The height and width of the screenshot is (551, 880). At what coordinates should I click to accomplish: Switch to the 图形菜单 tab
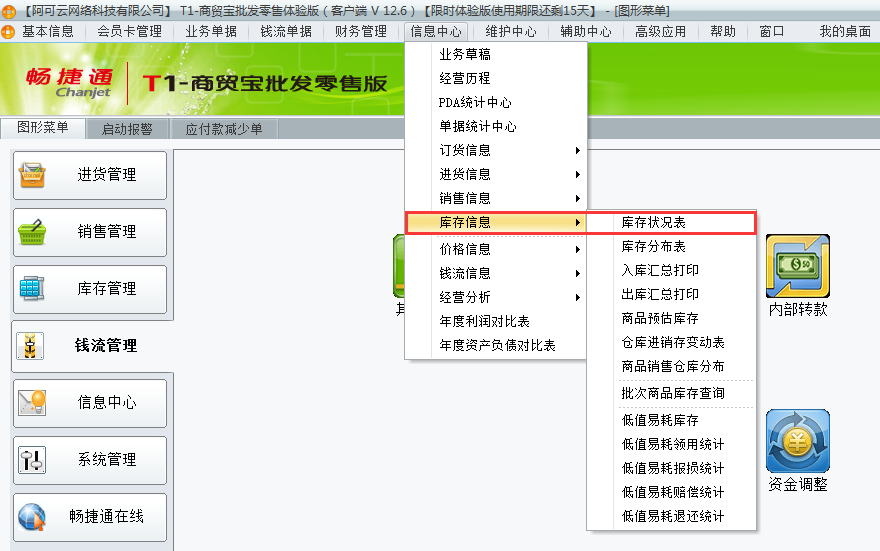(x=43, y=128)
